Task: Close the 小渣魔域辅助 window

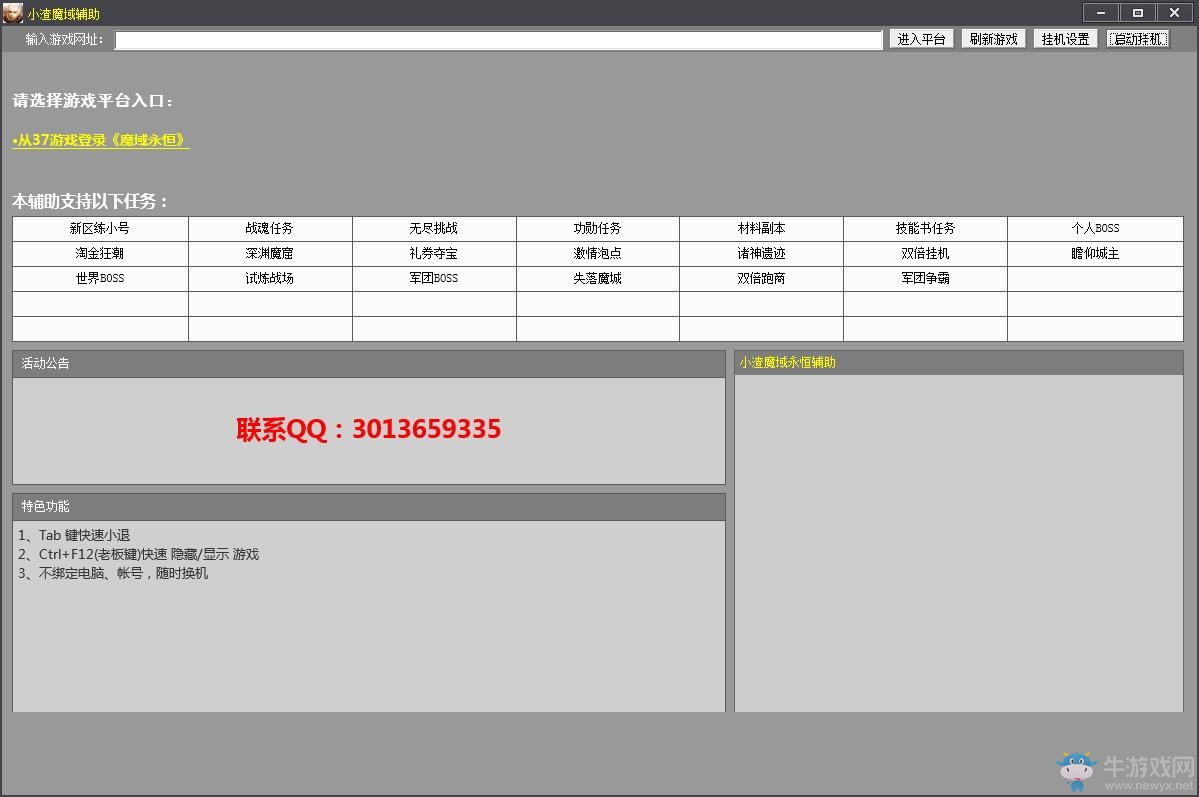Action: tap(1175, 12)
